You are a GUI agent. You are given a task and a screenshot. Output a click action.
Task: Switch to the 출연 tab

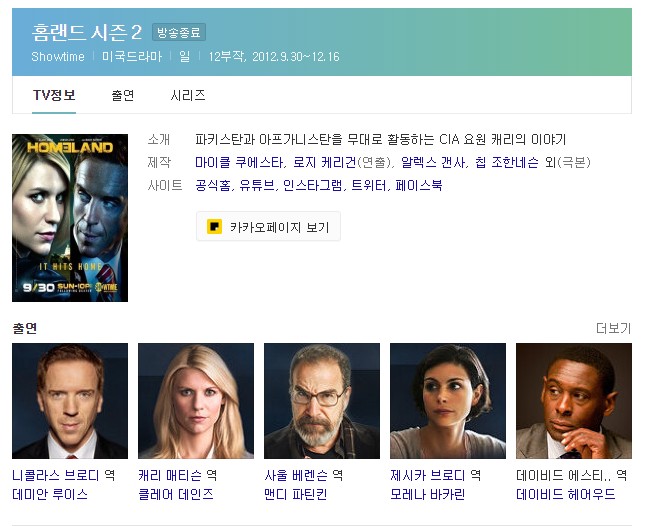(123, 95)
